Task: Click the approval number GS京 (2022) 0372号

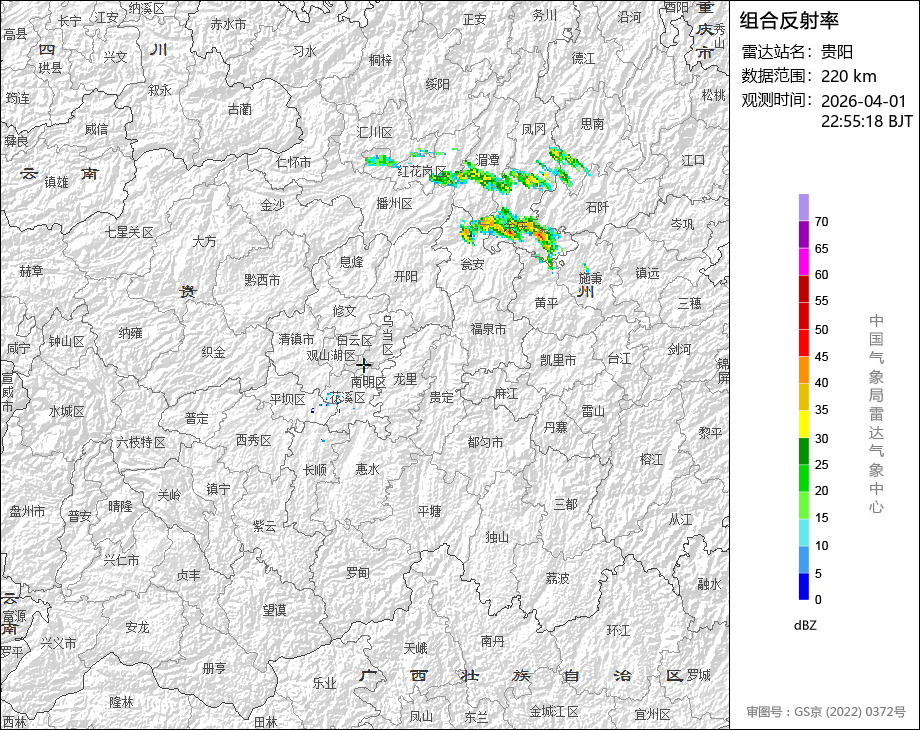Action: coord(850,712)
